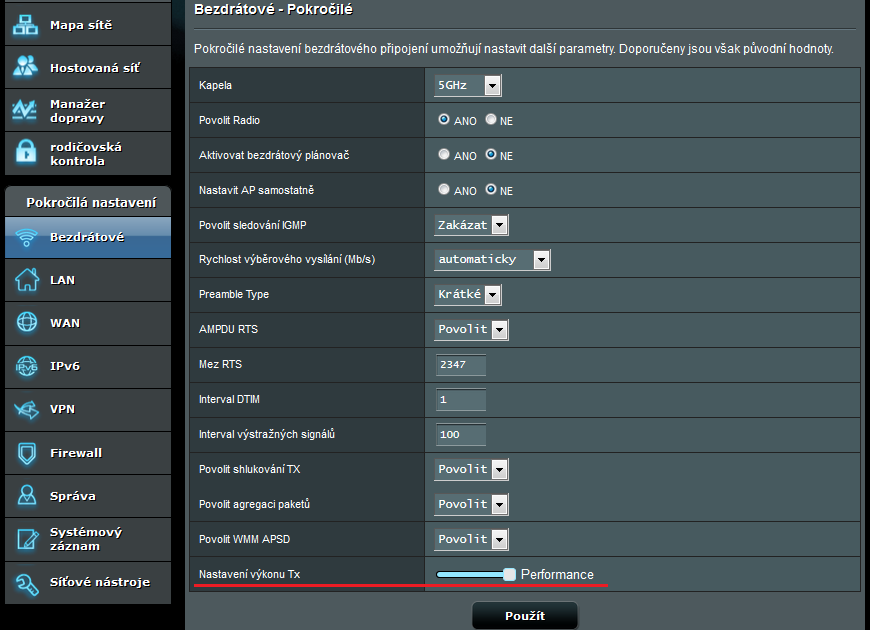The width and height of the screenshot is (870, 630).
Task: Select ANO for Nastavit AP samostatně
Action: click(444, 190)
